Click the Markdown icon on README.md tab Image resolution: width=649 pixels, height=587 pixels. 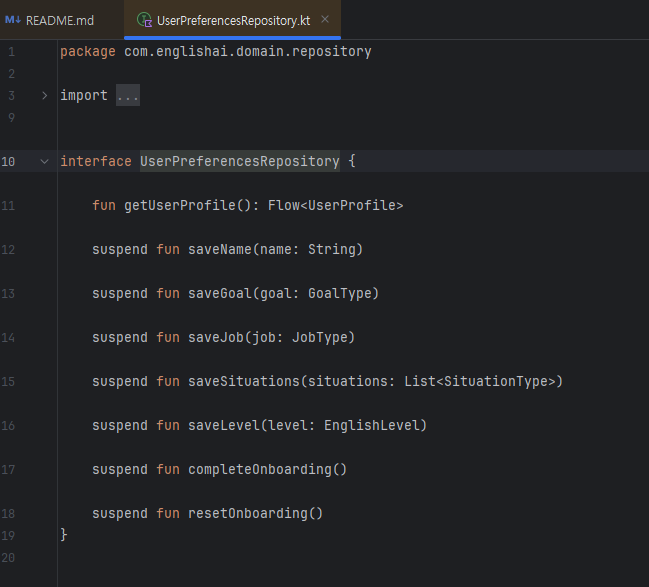point(12,20)
